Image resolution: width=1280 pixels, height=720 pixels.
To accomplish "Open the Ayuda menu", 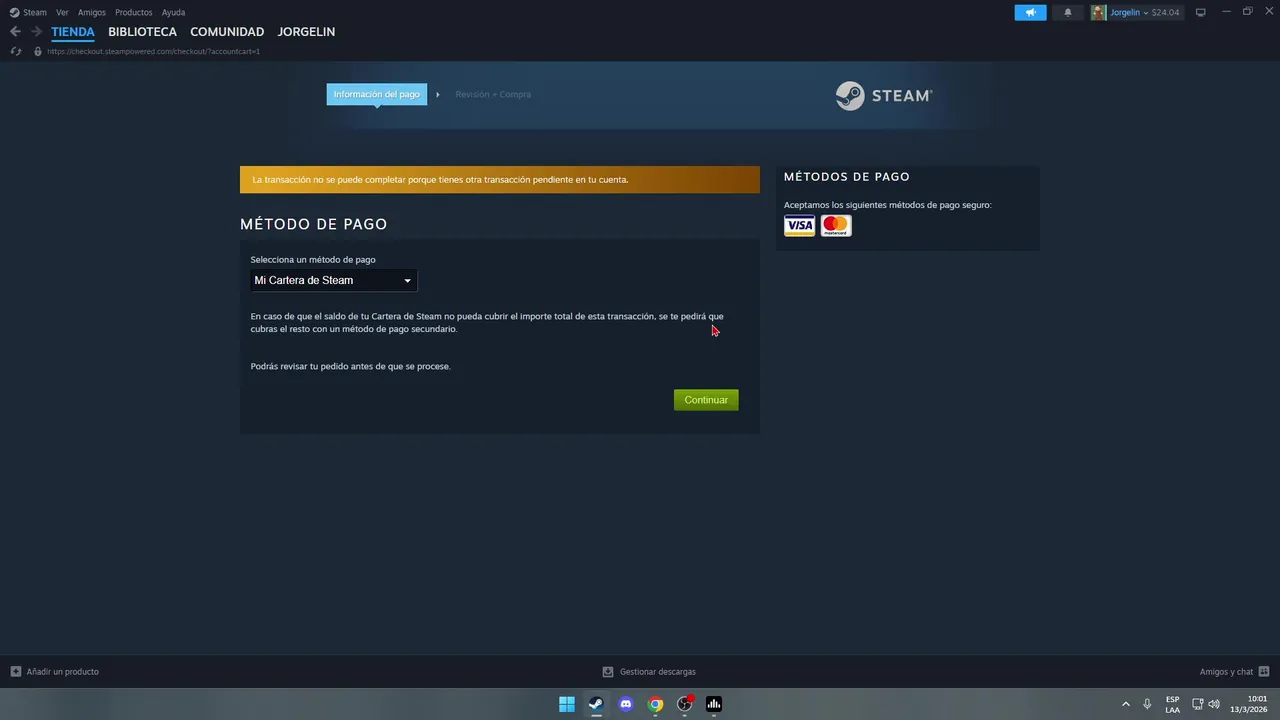I will pyautogui.click(x=173, y=12).
